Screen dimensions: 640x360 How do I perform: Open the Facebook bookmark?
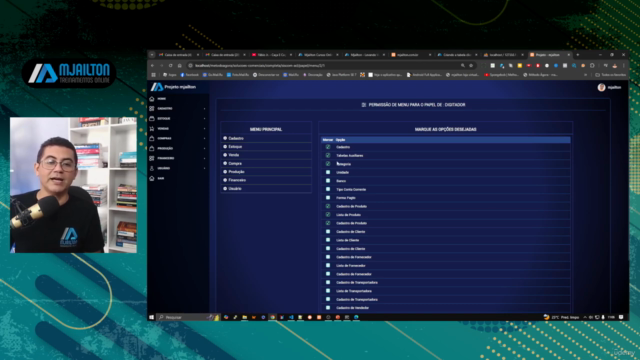click(x=189, y=75)
